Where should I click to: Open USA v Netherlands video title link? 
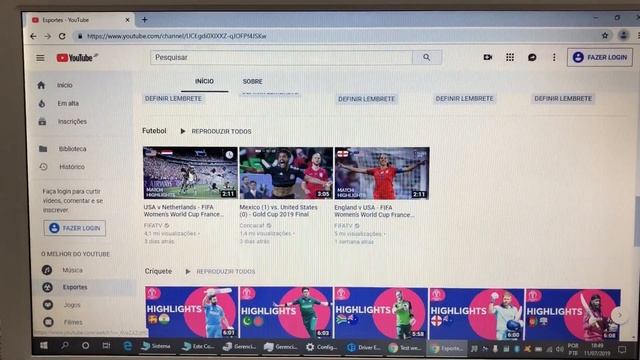click(x=184, y=211)
